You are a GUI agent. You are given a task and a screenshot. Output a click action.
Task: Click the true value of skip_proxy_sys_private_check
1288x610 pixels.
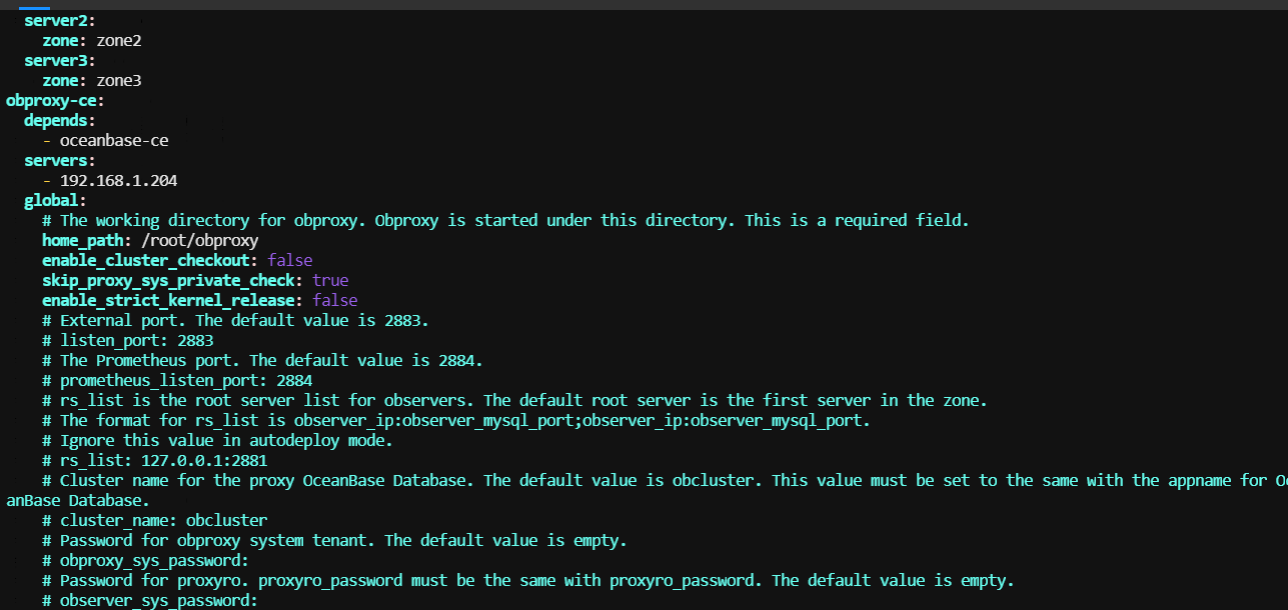pyautogui.click(x=330, y=280)
